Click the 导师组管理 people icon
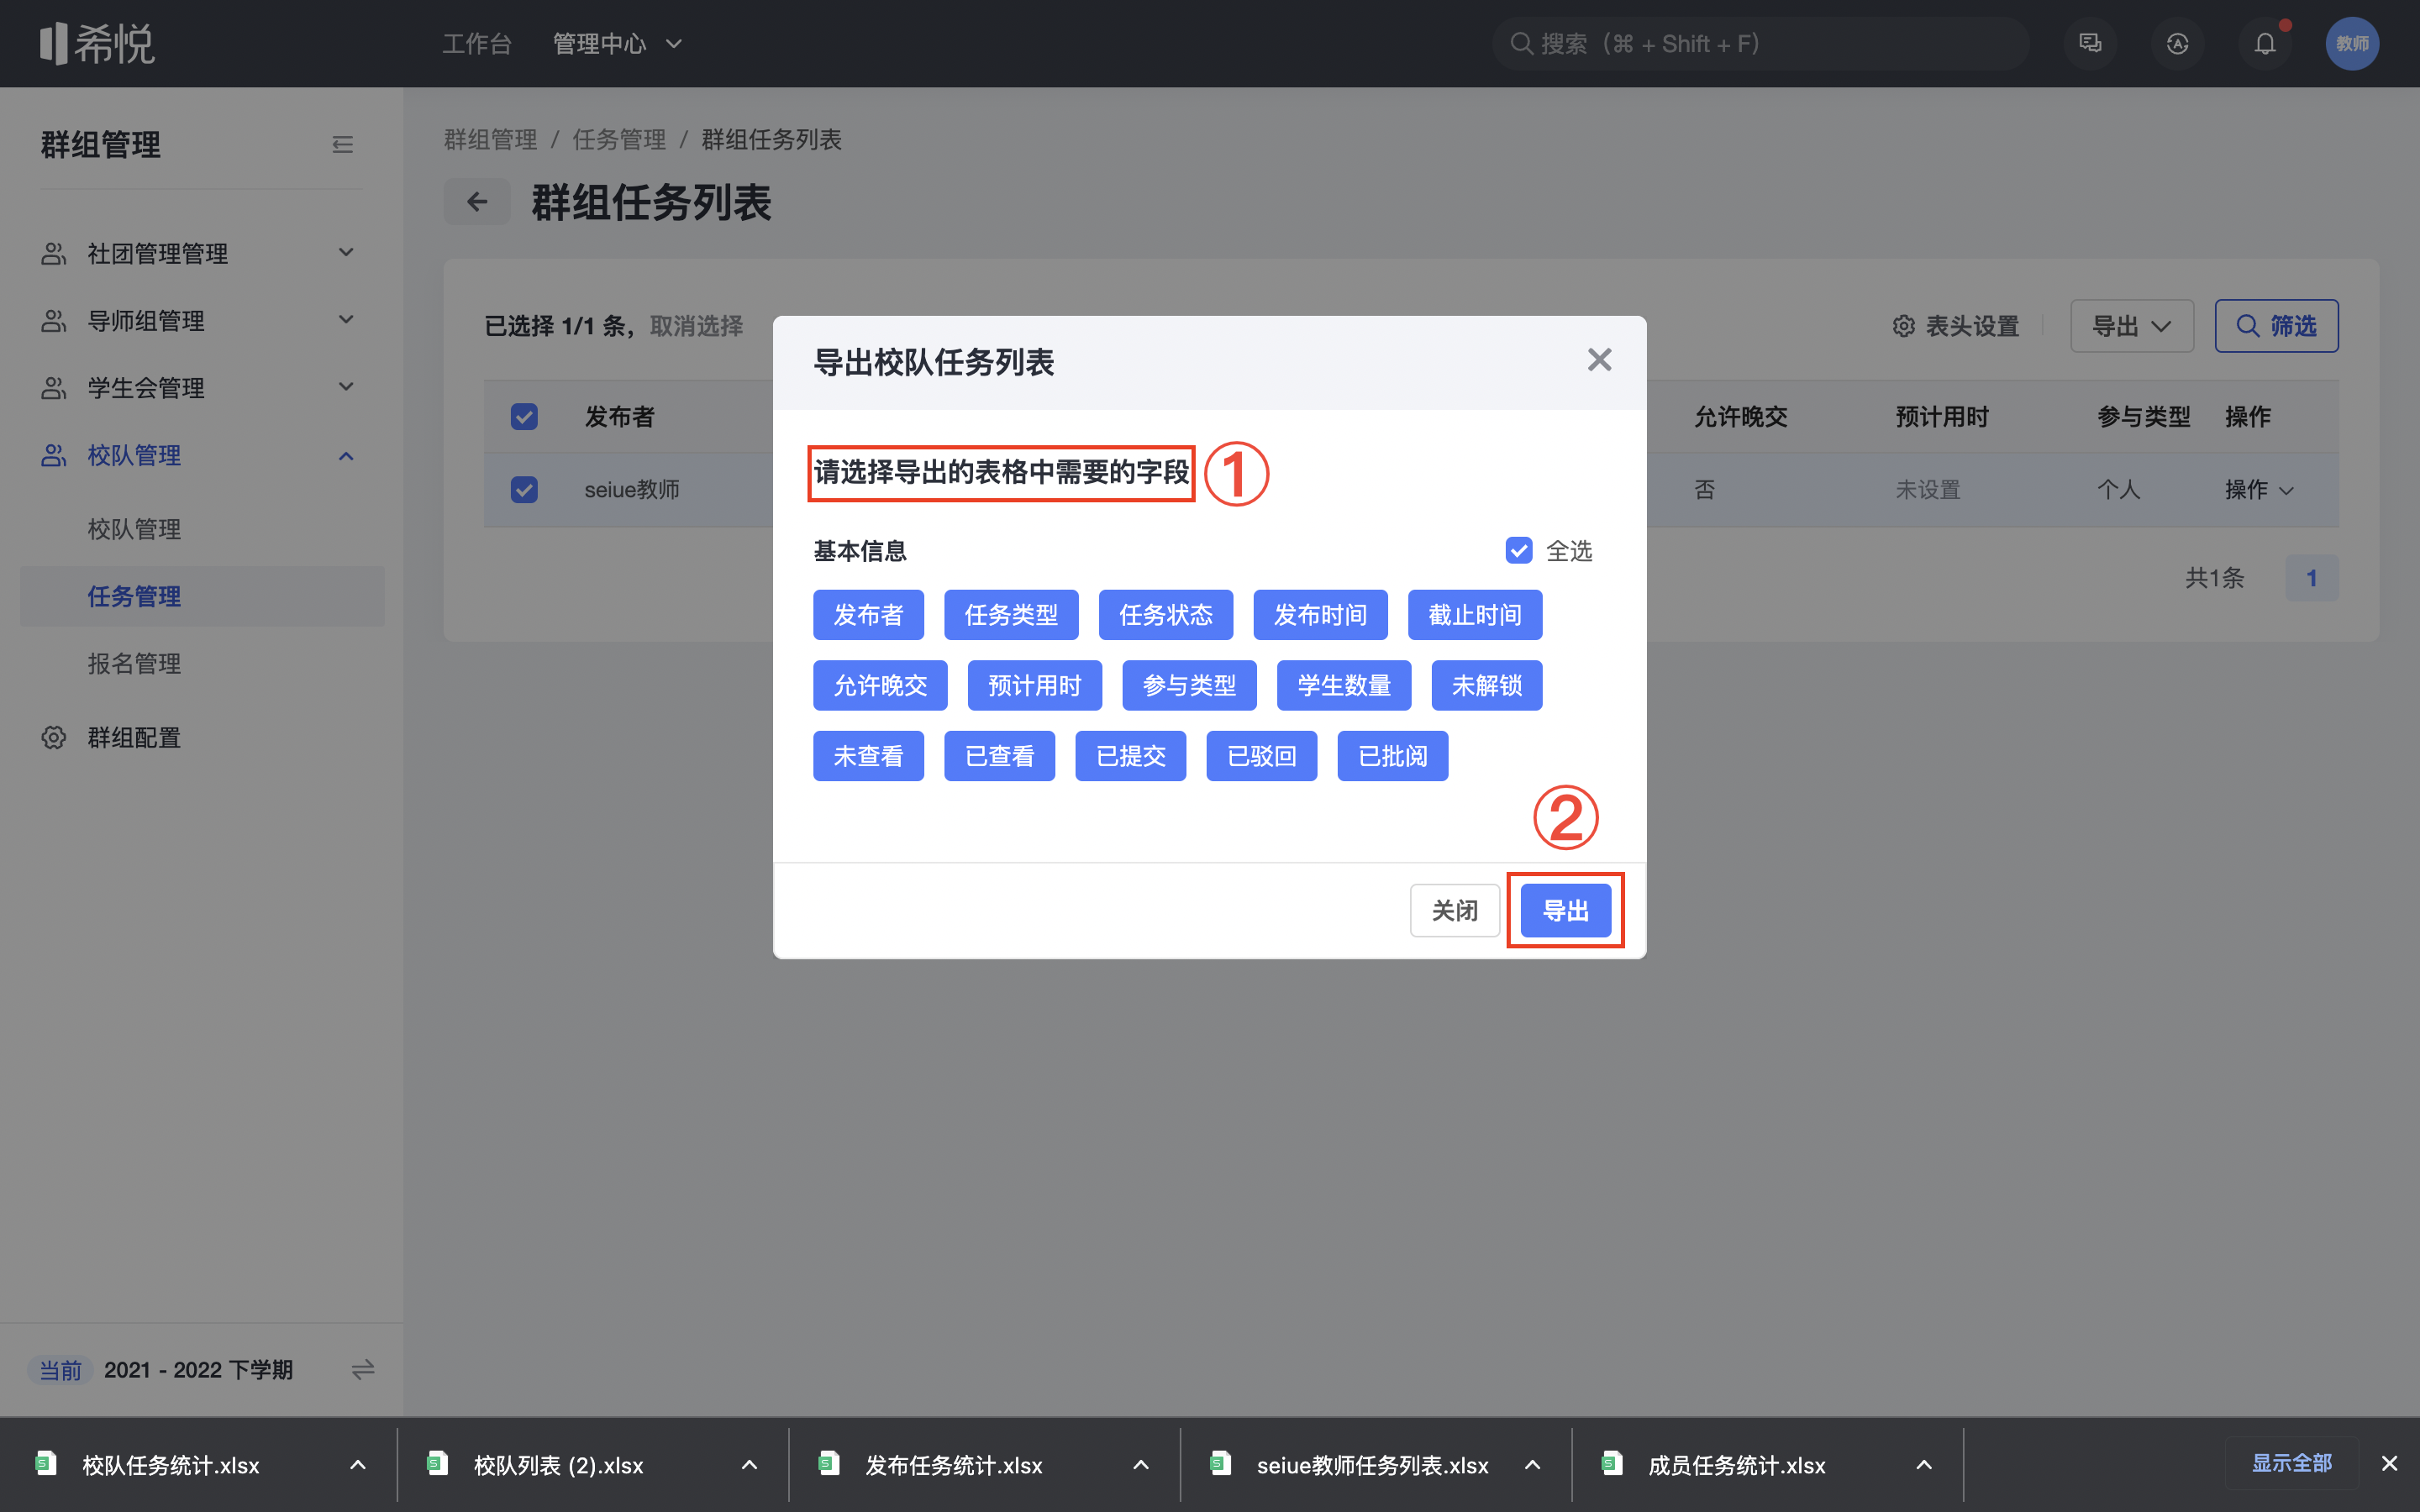 [53, 320]
